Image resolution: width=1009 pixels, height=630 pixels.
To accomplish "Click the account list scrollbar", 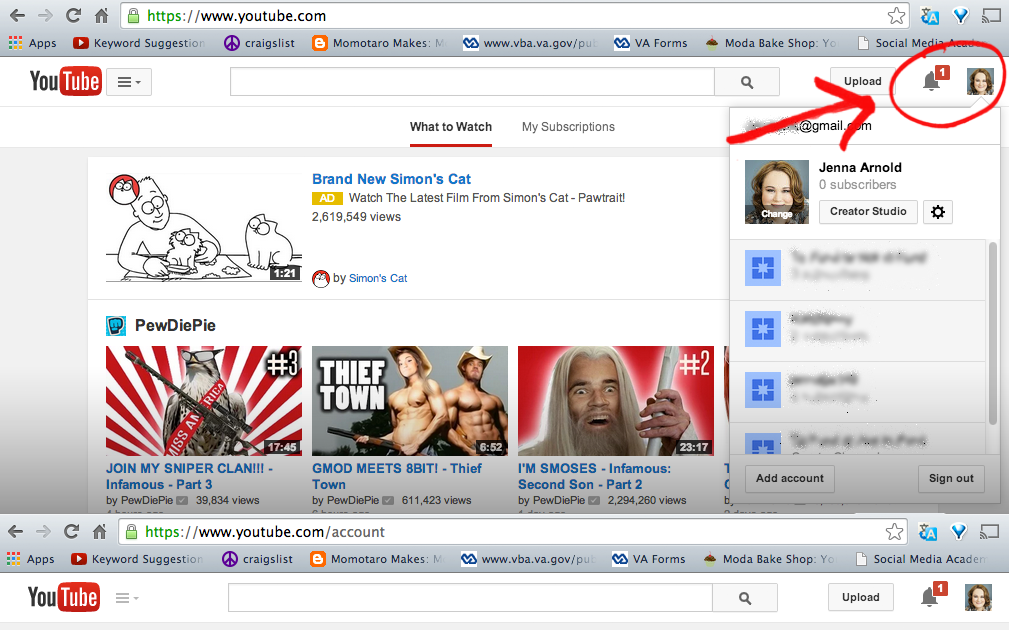I will [x=993, y=333].
